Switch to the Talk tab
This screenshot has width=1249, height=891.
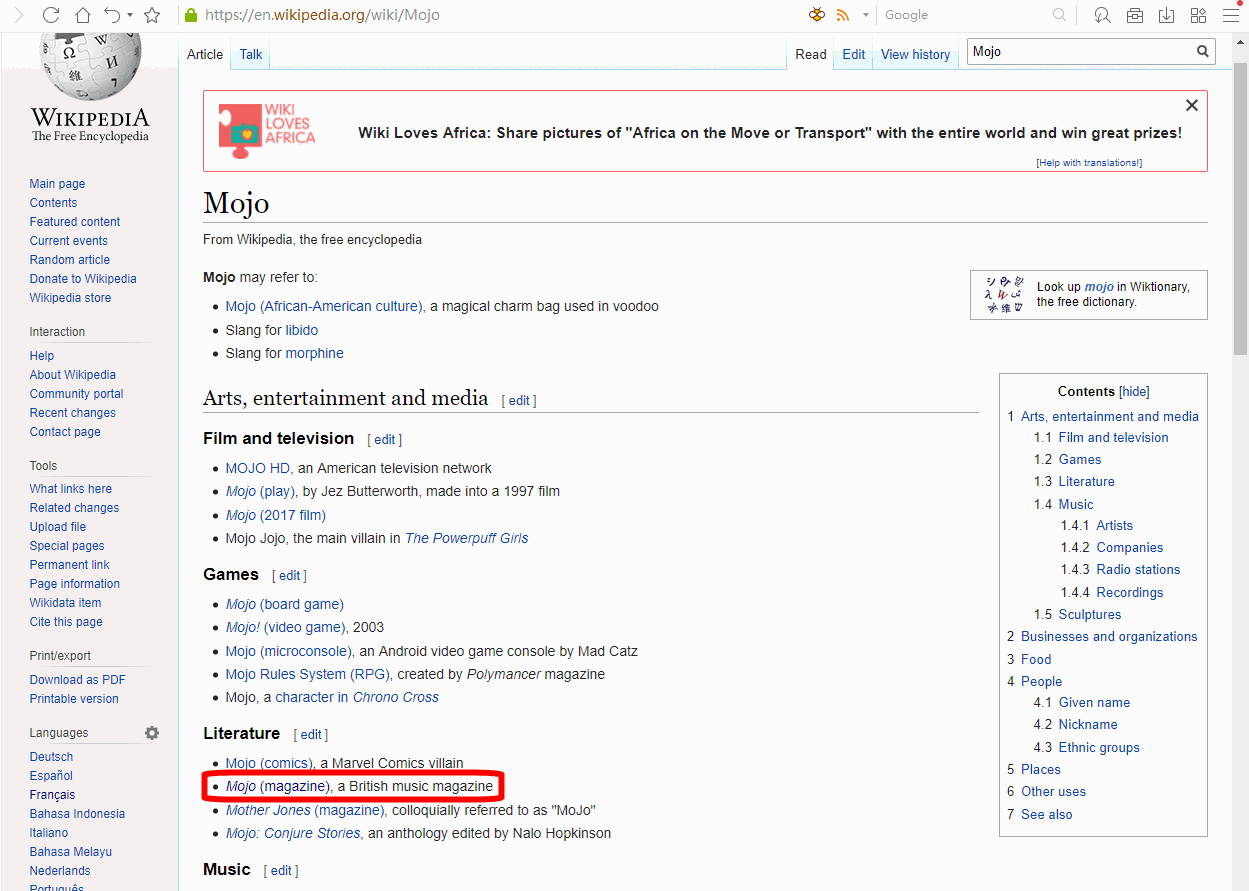tap(251, 55)
